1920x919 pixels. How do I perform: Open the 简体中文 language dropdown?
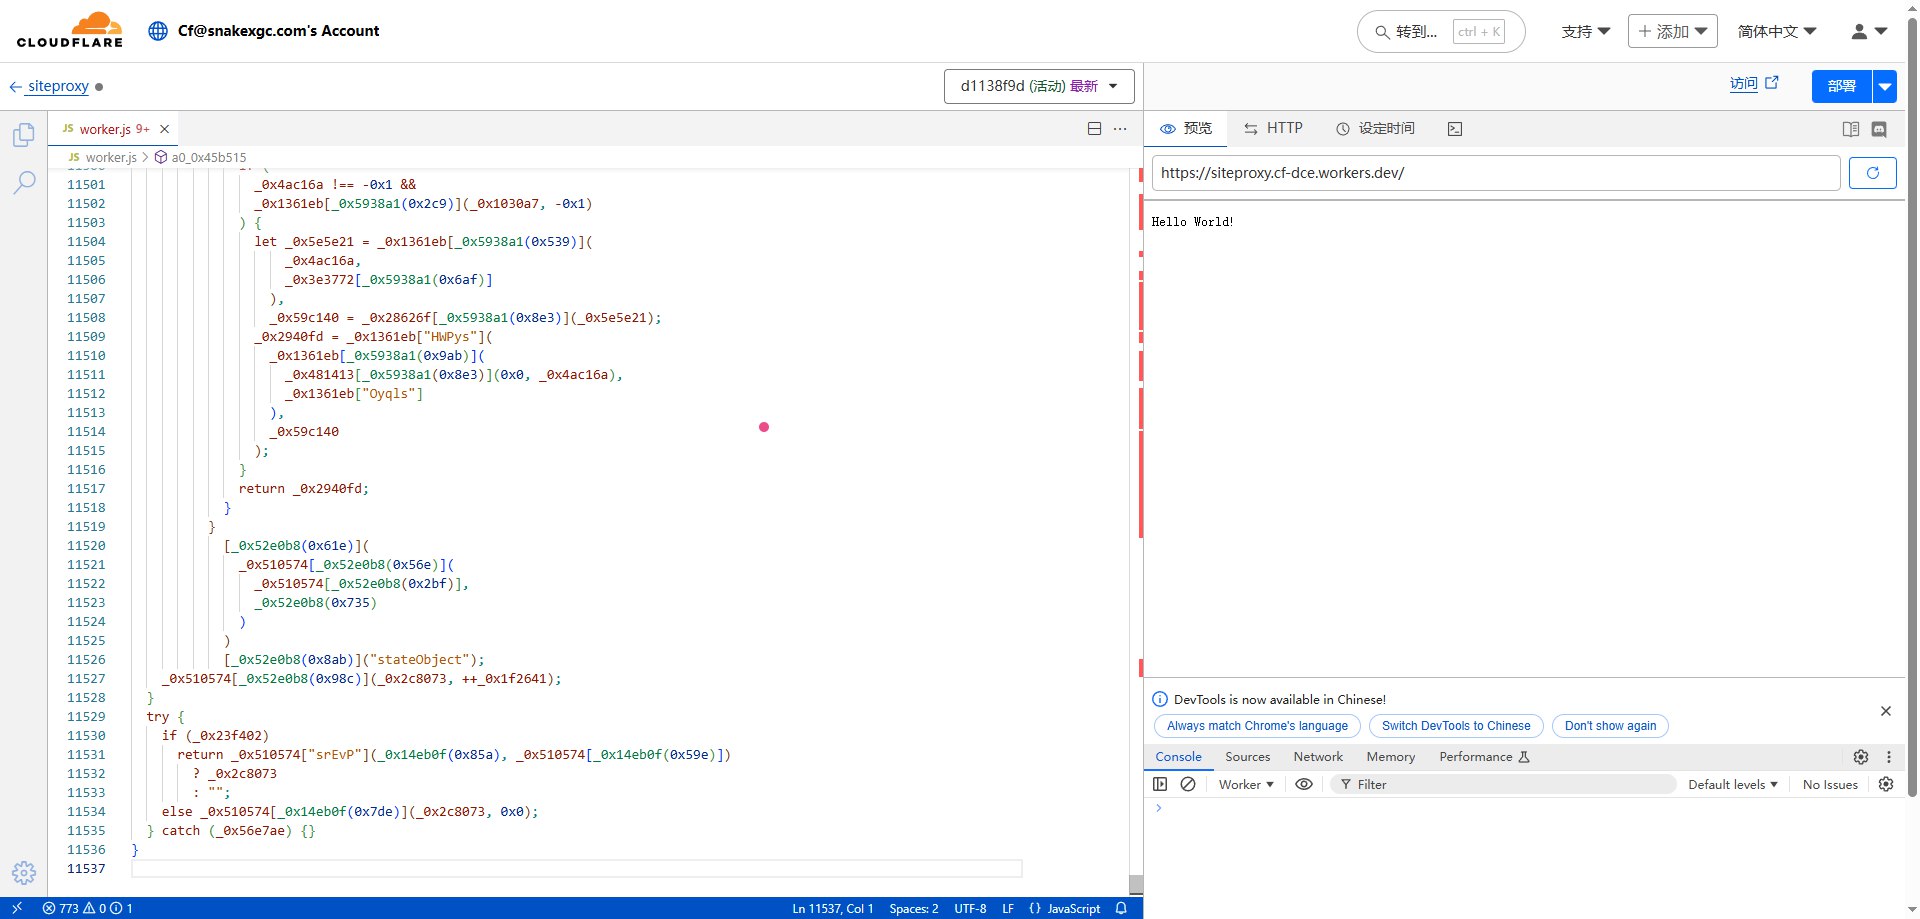(1776, 31)
